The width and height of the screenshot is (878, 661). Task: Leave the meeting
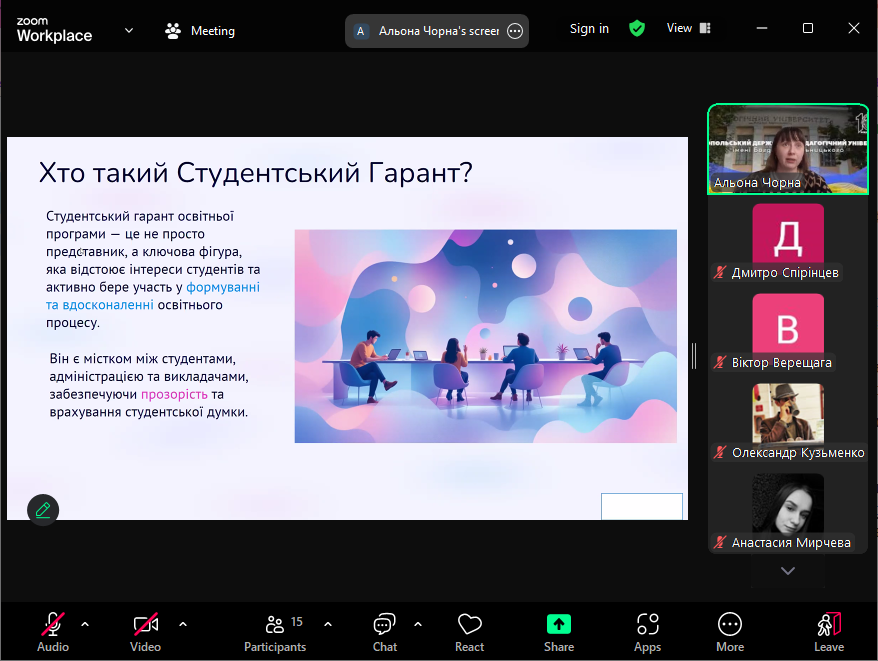click(x=828, y=632)
